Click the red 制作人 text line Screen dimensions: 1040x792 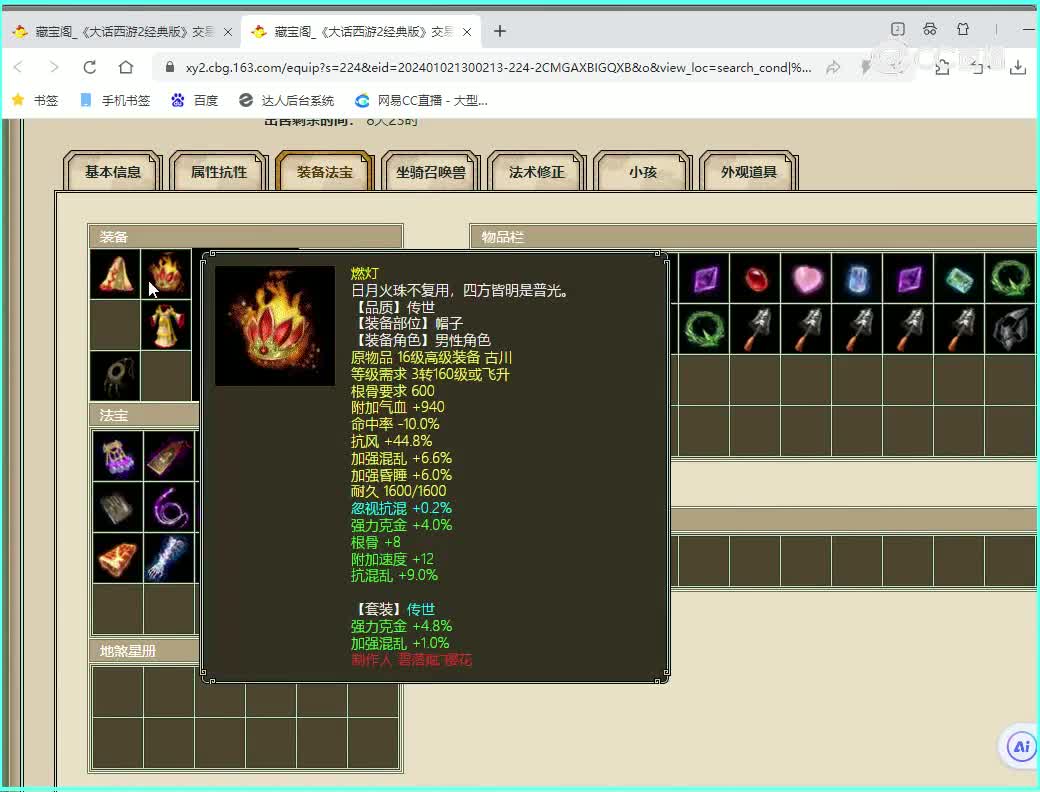coord(411,659)
